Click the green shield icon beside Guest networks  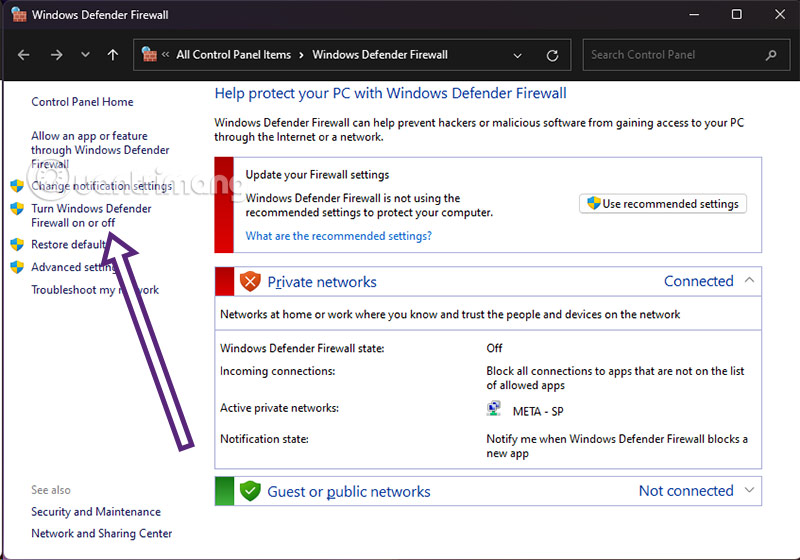click(x=250, y=491)
